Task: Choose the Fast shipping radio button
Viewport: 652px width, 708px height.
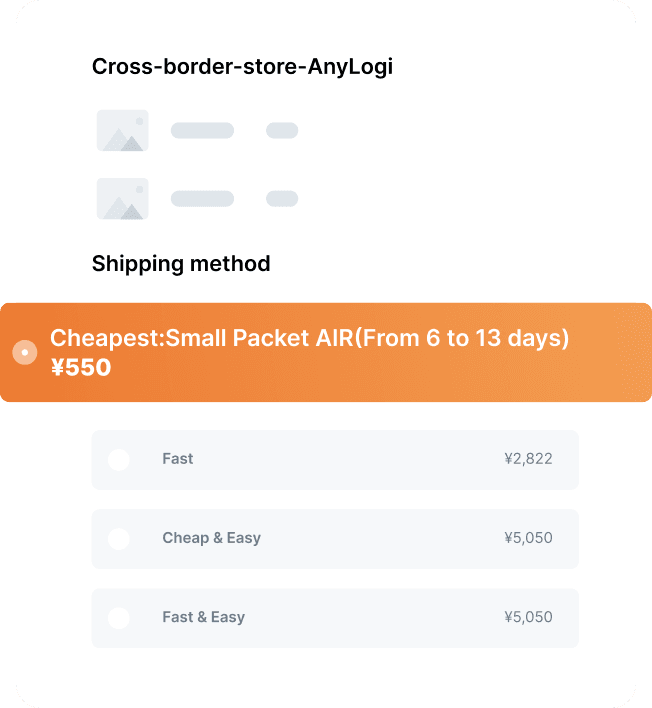Action: (119, 460)
